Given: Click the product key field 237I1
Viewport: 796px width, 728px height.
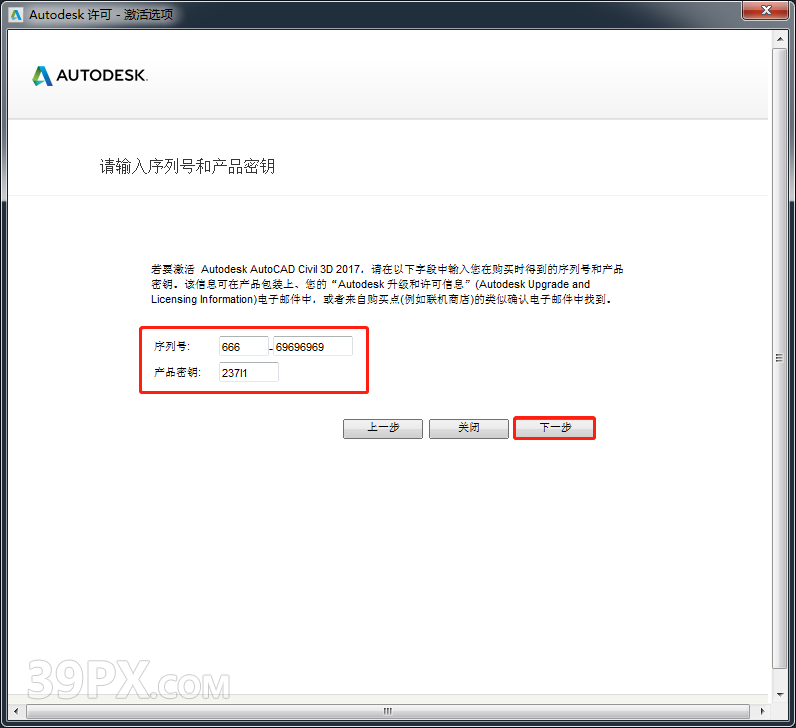Looking at the screenshot, I should click(249, 372).
